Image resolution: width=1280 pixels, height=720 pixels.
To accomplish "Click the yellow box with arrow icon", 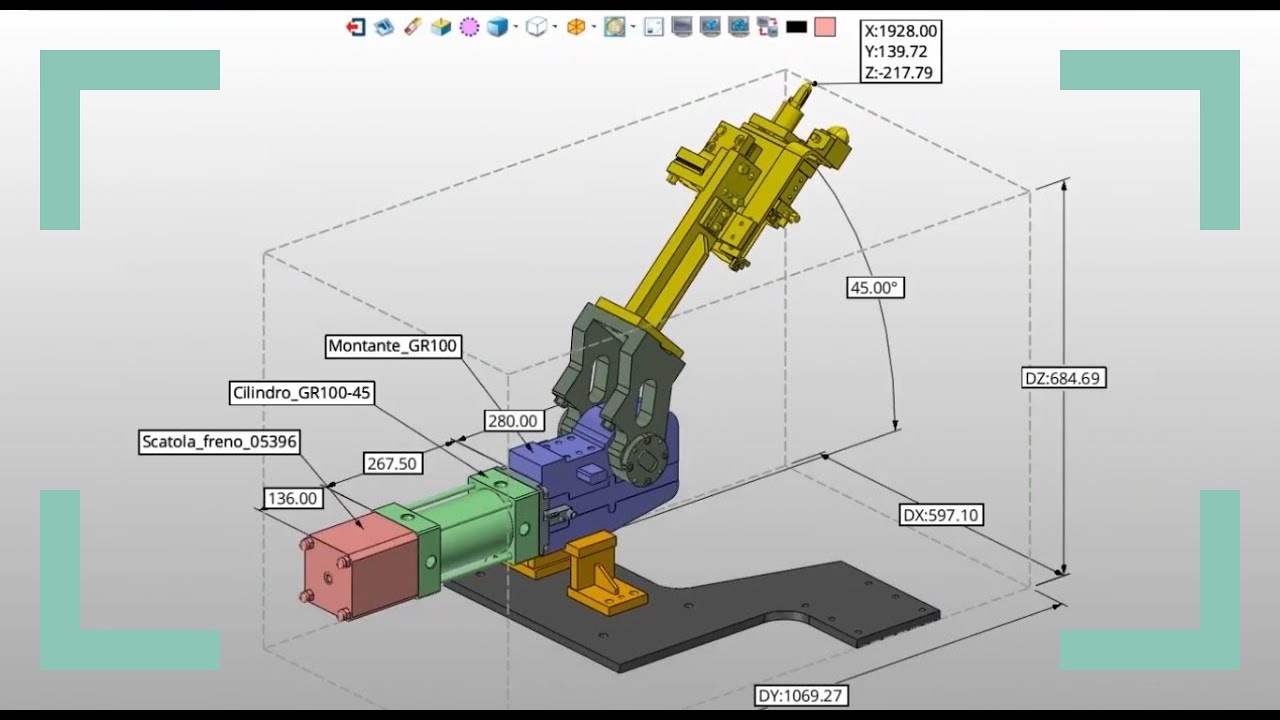I will pos(440,27).
